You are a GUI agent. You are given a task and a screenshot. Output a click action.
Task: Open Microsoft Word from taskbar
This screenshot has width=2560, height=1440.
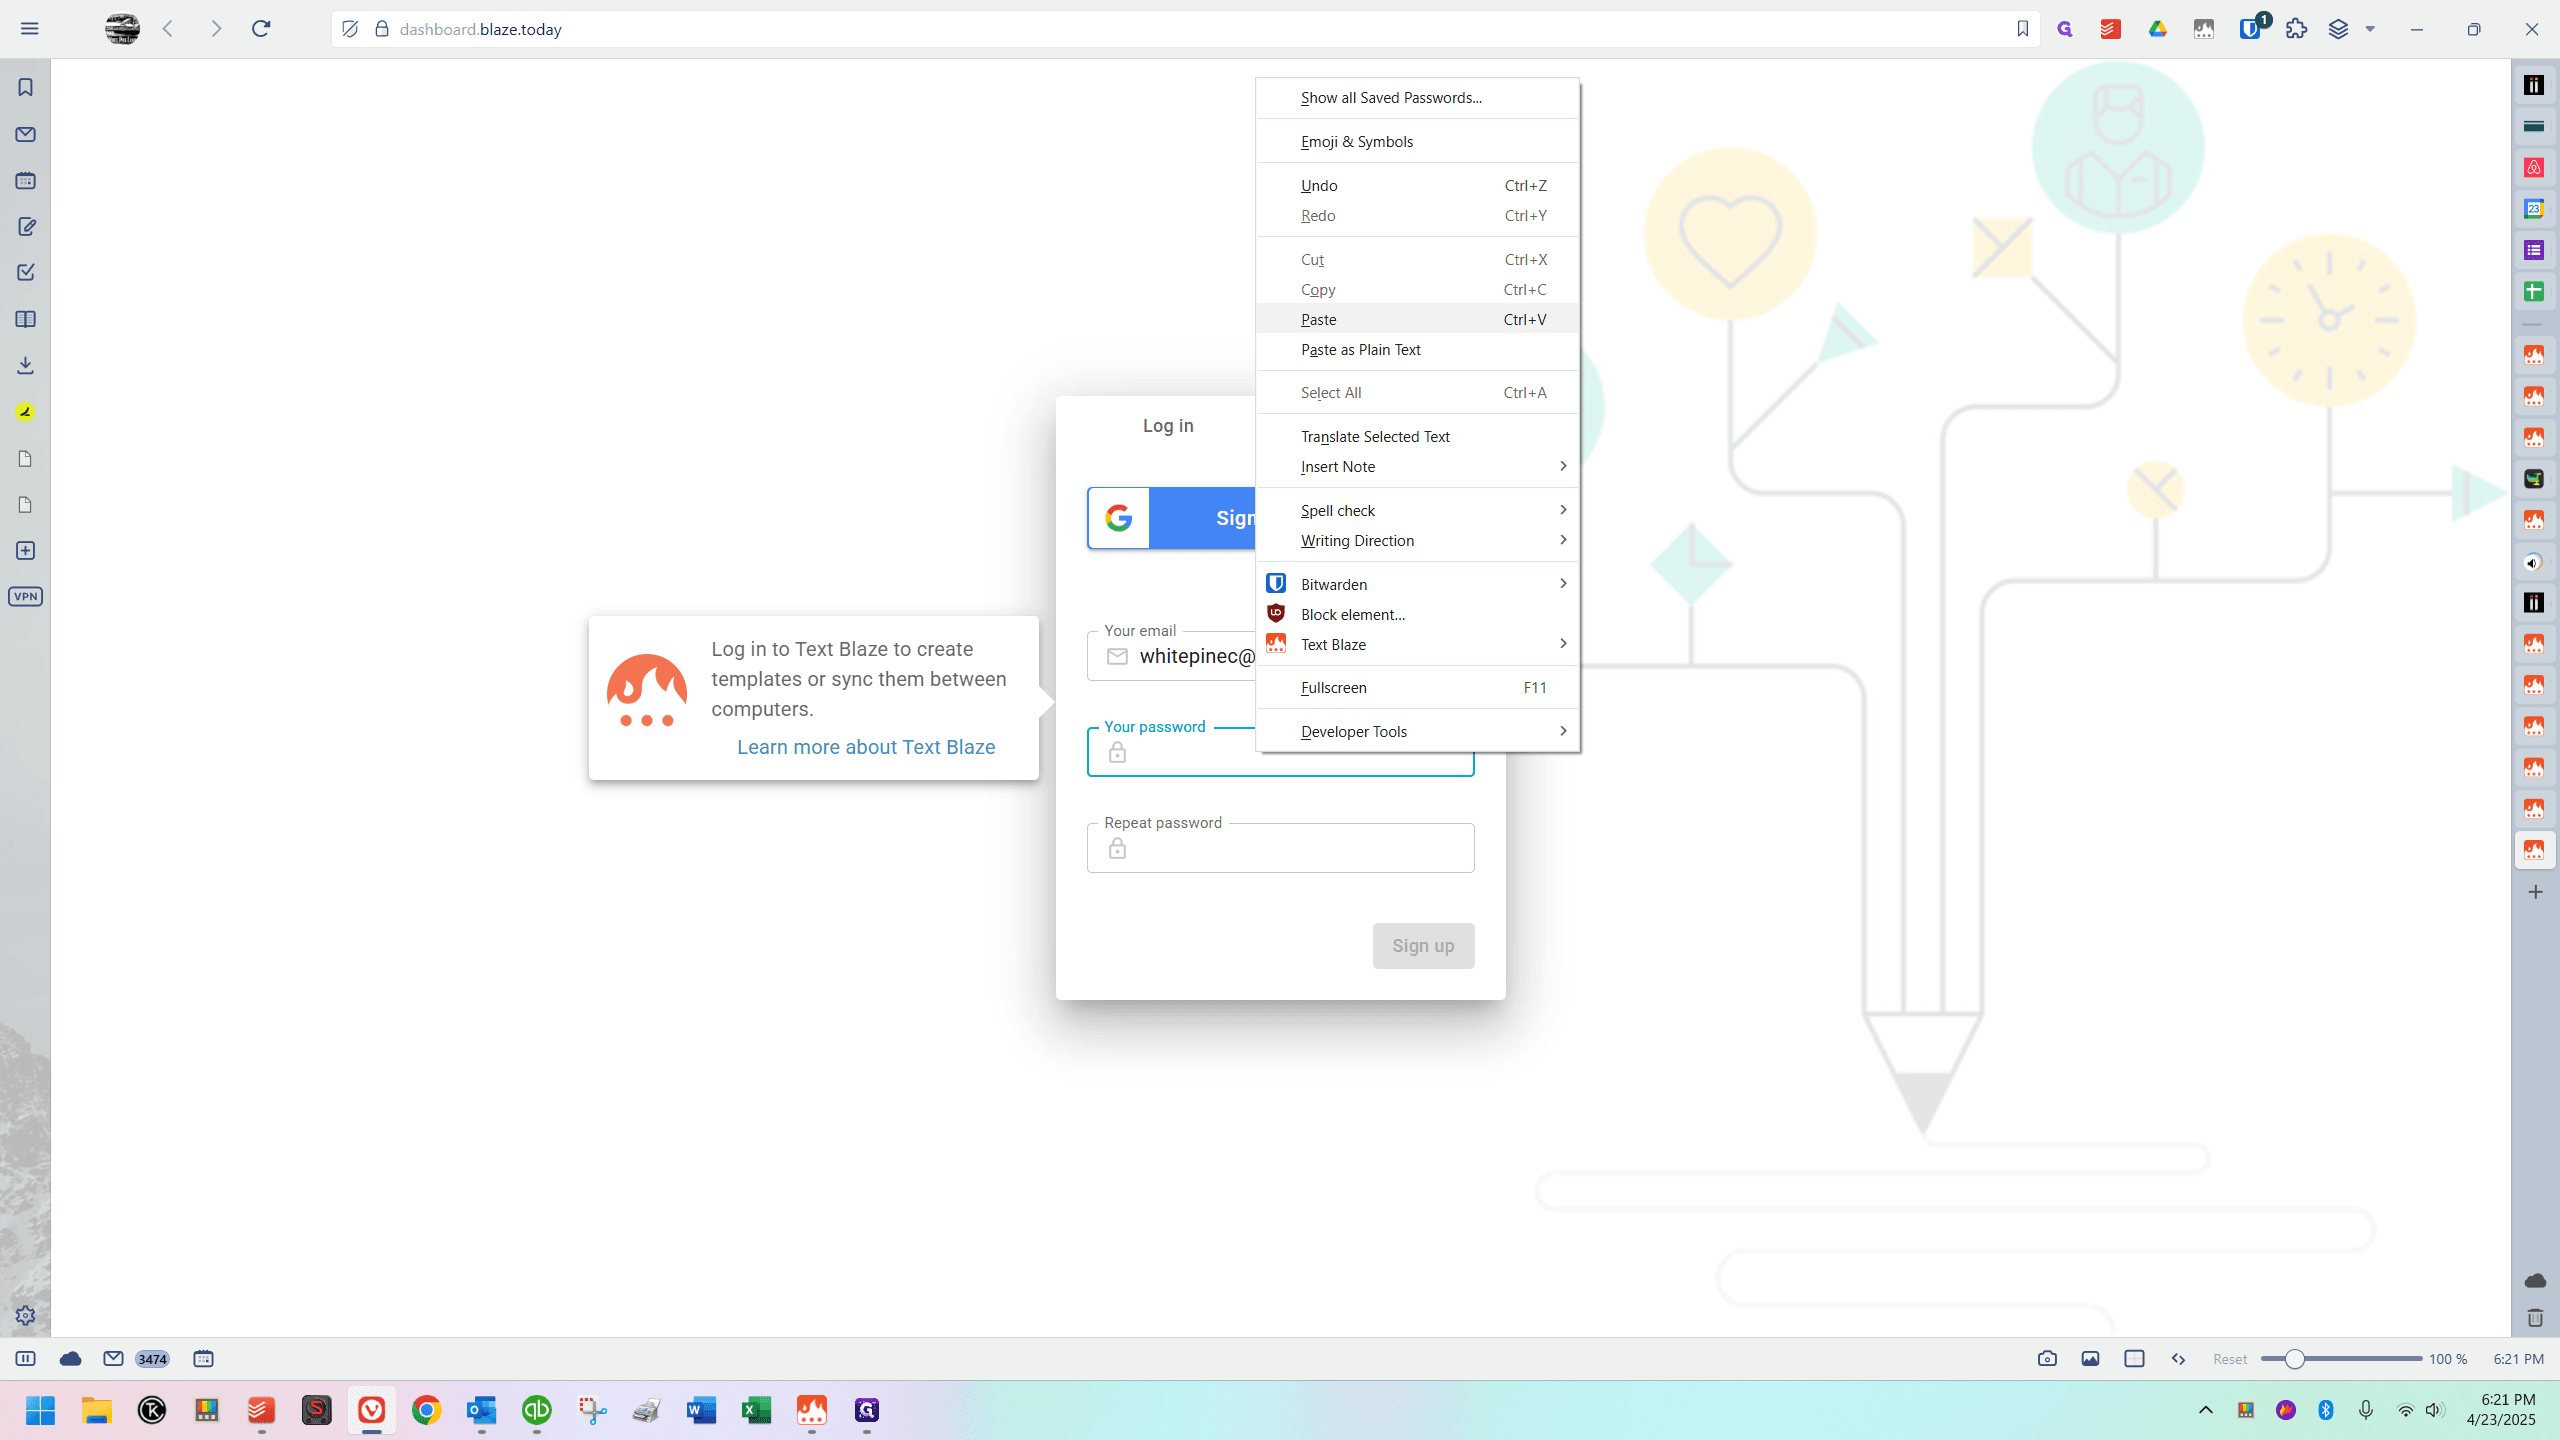[x=701, y=1410]
